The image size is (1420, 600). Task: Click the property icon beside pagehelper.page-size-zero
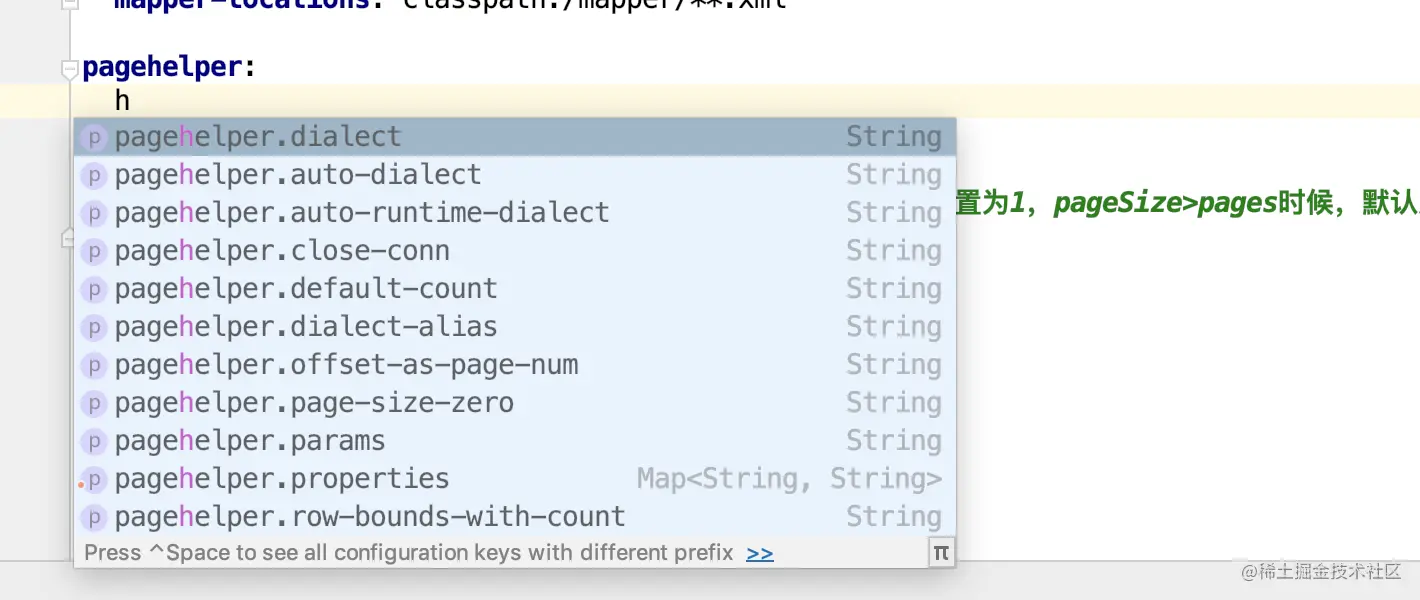pyautogui.click(x=93, y=403)
